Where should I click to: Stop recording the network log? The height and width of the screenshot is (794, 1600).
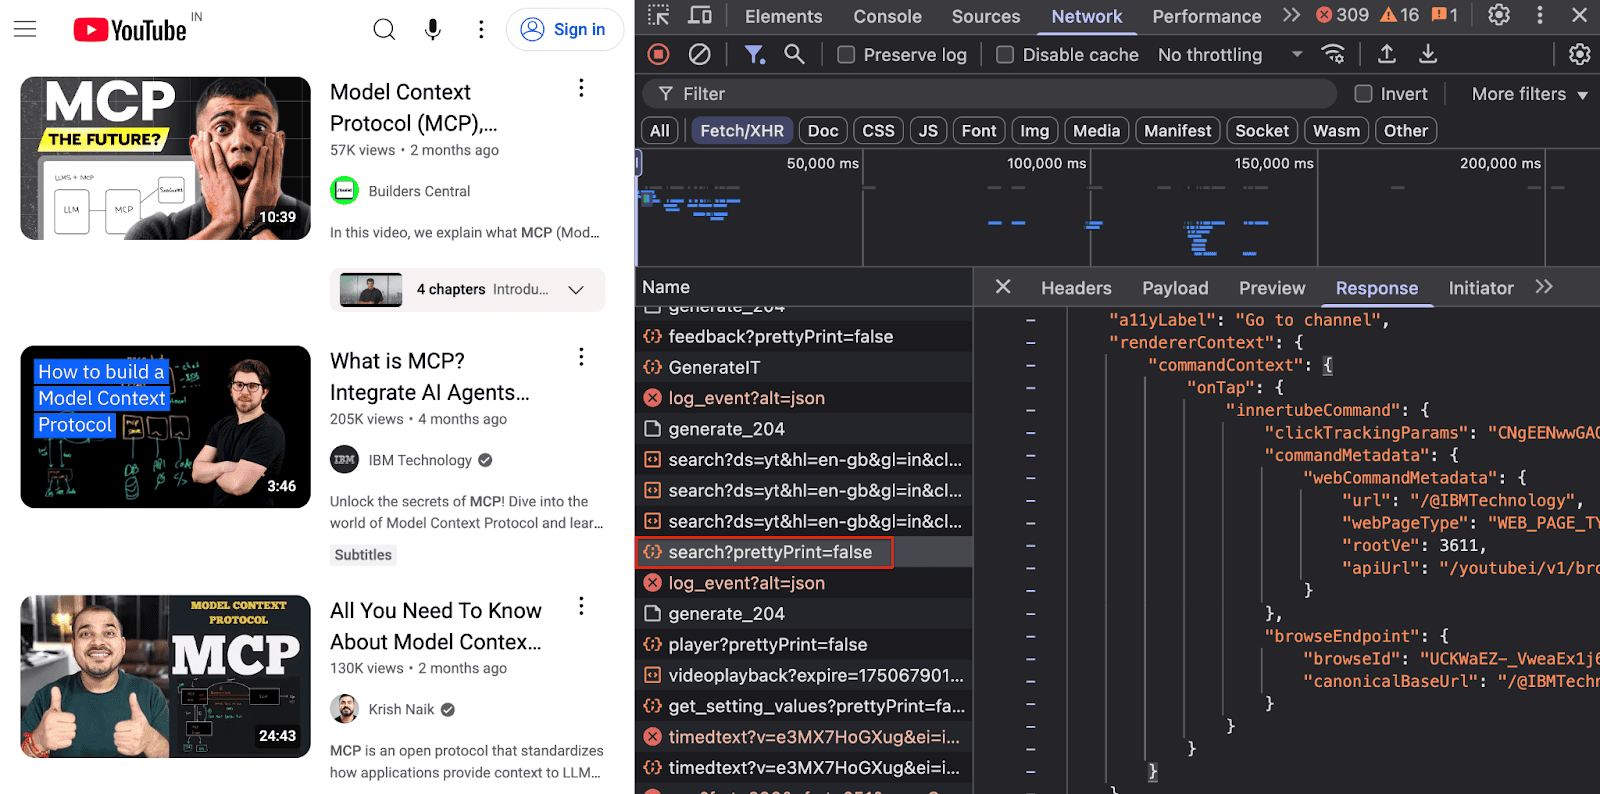click(x=658, y=54)
